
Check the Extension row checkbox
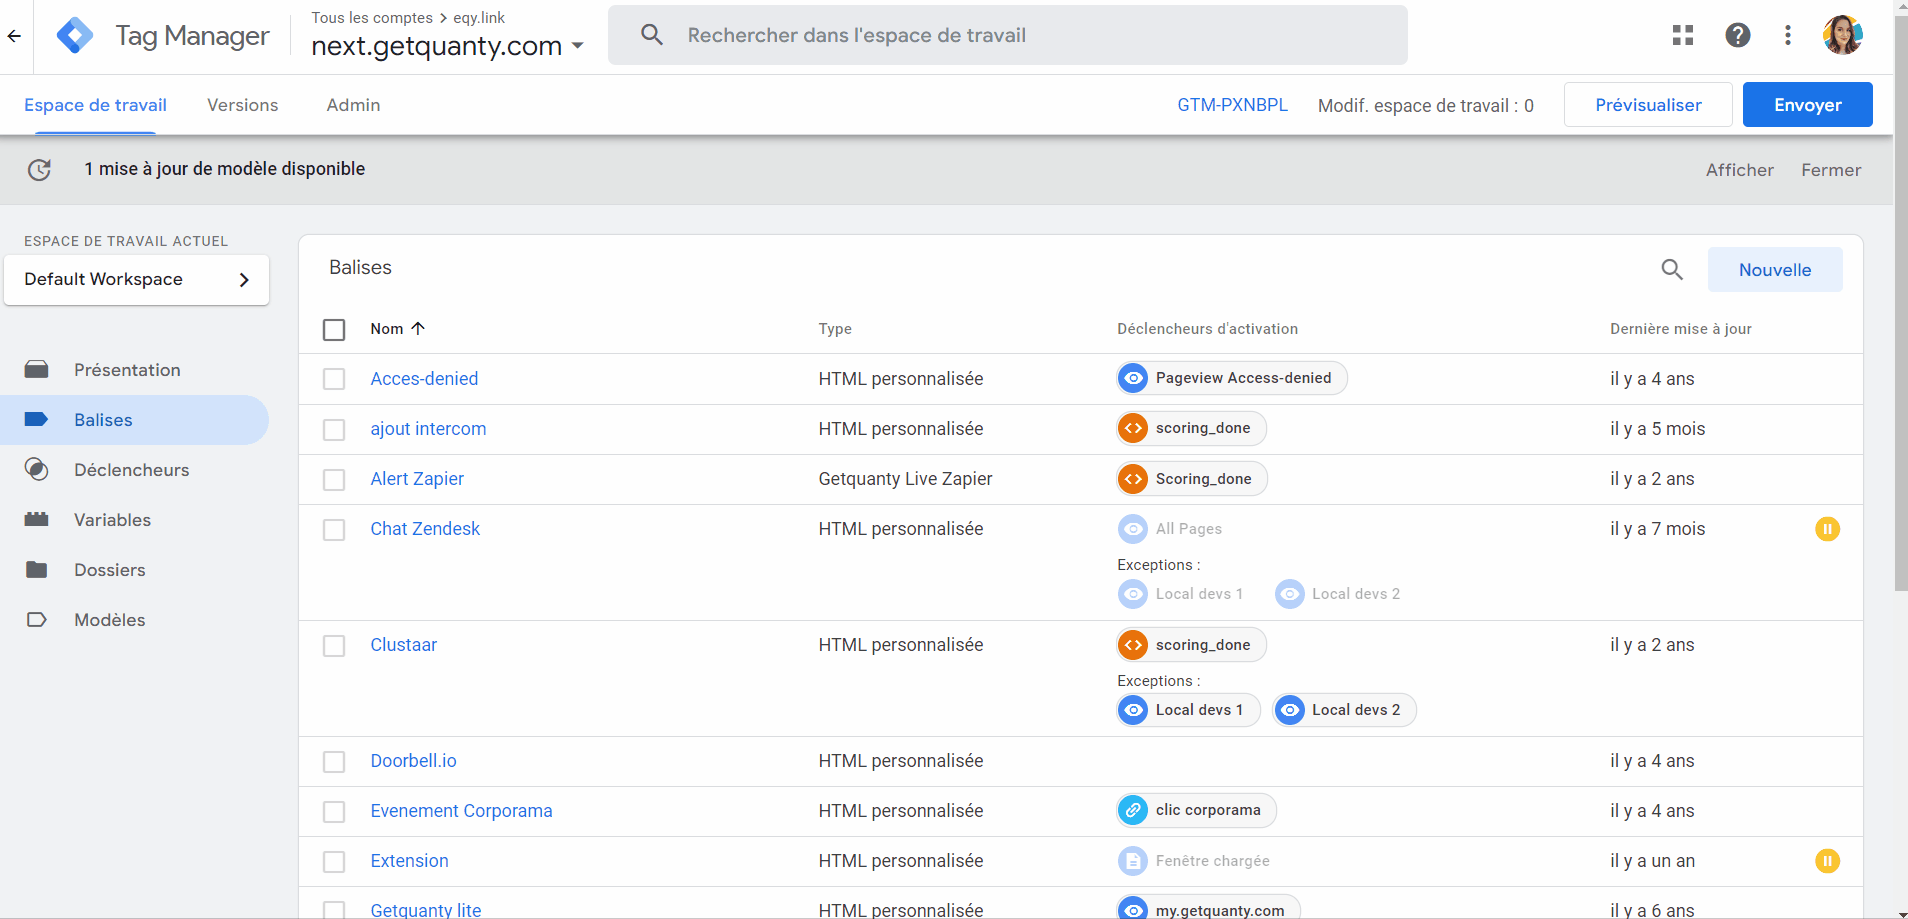coord(334,862)
